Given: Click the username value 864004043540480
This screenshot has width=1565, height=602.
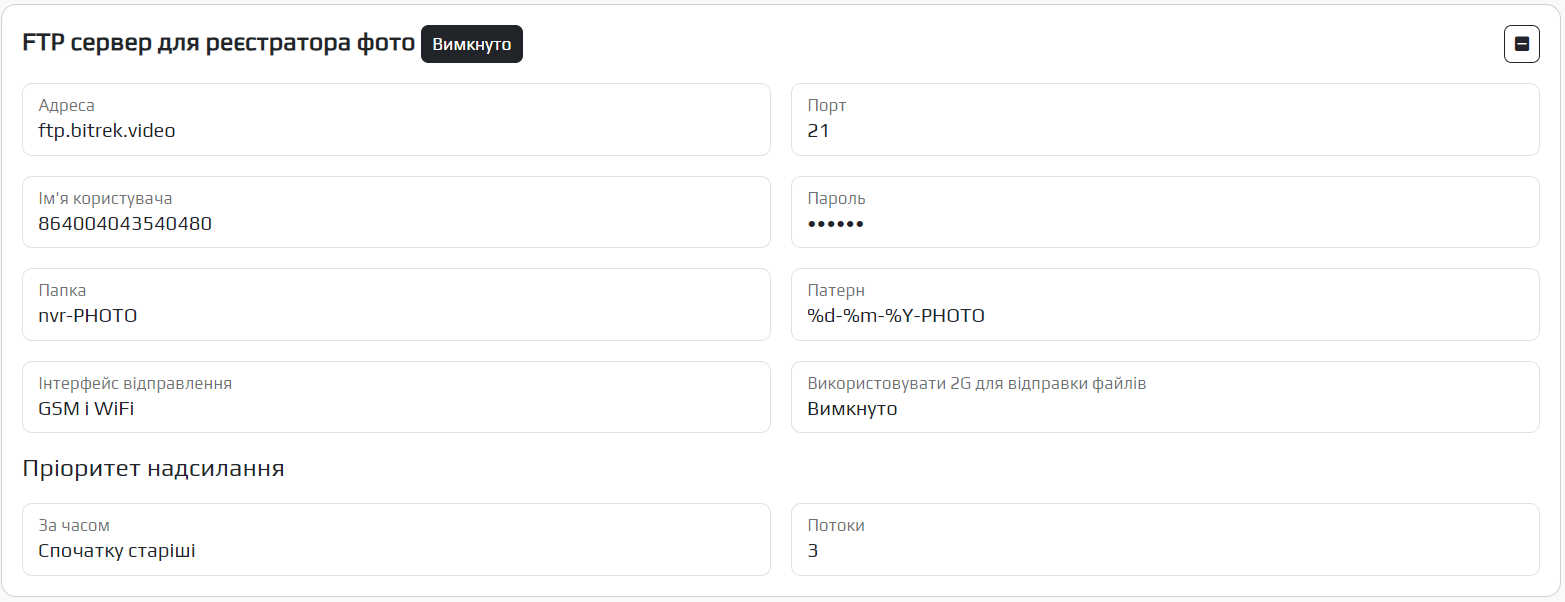Looking at the screenshot, I should [125, 224].
